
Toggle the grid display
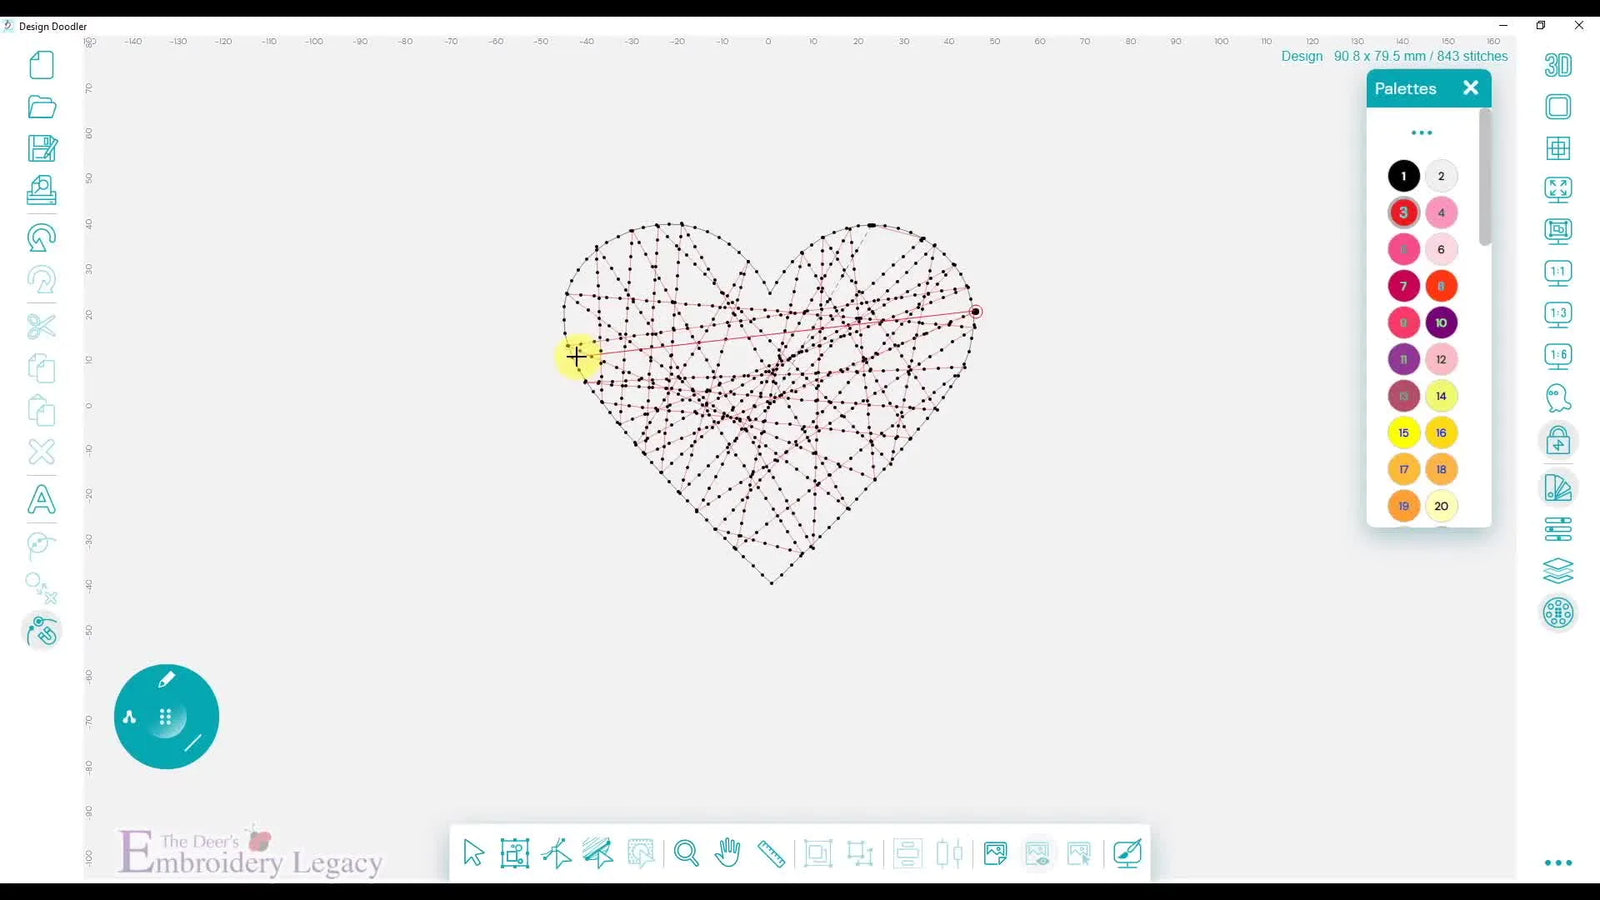coord(1558,148)
